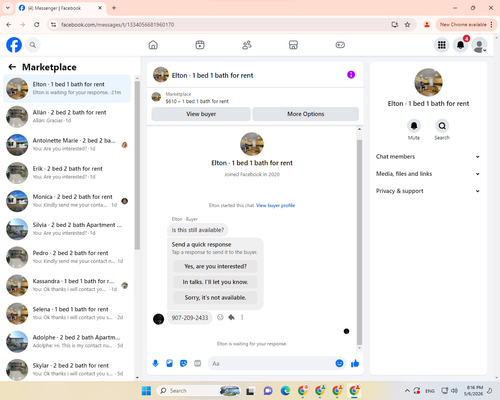Send a thumbs-up like
The image size is (500, 400).
(x=355, y=363)
